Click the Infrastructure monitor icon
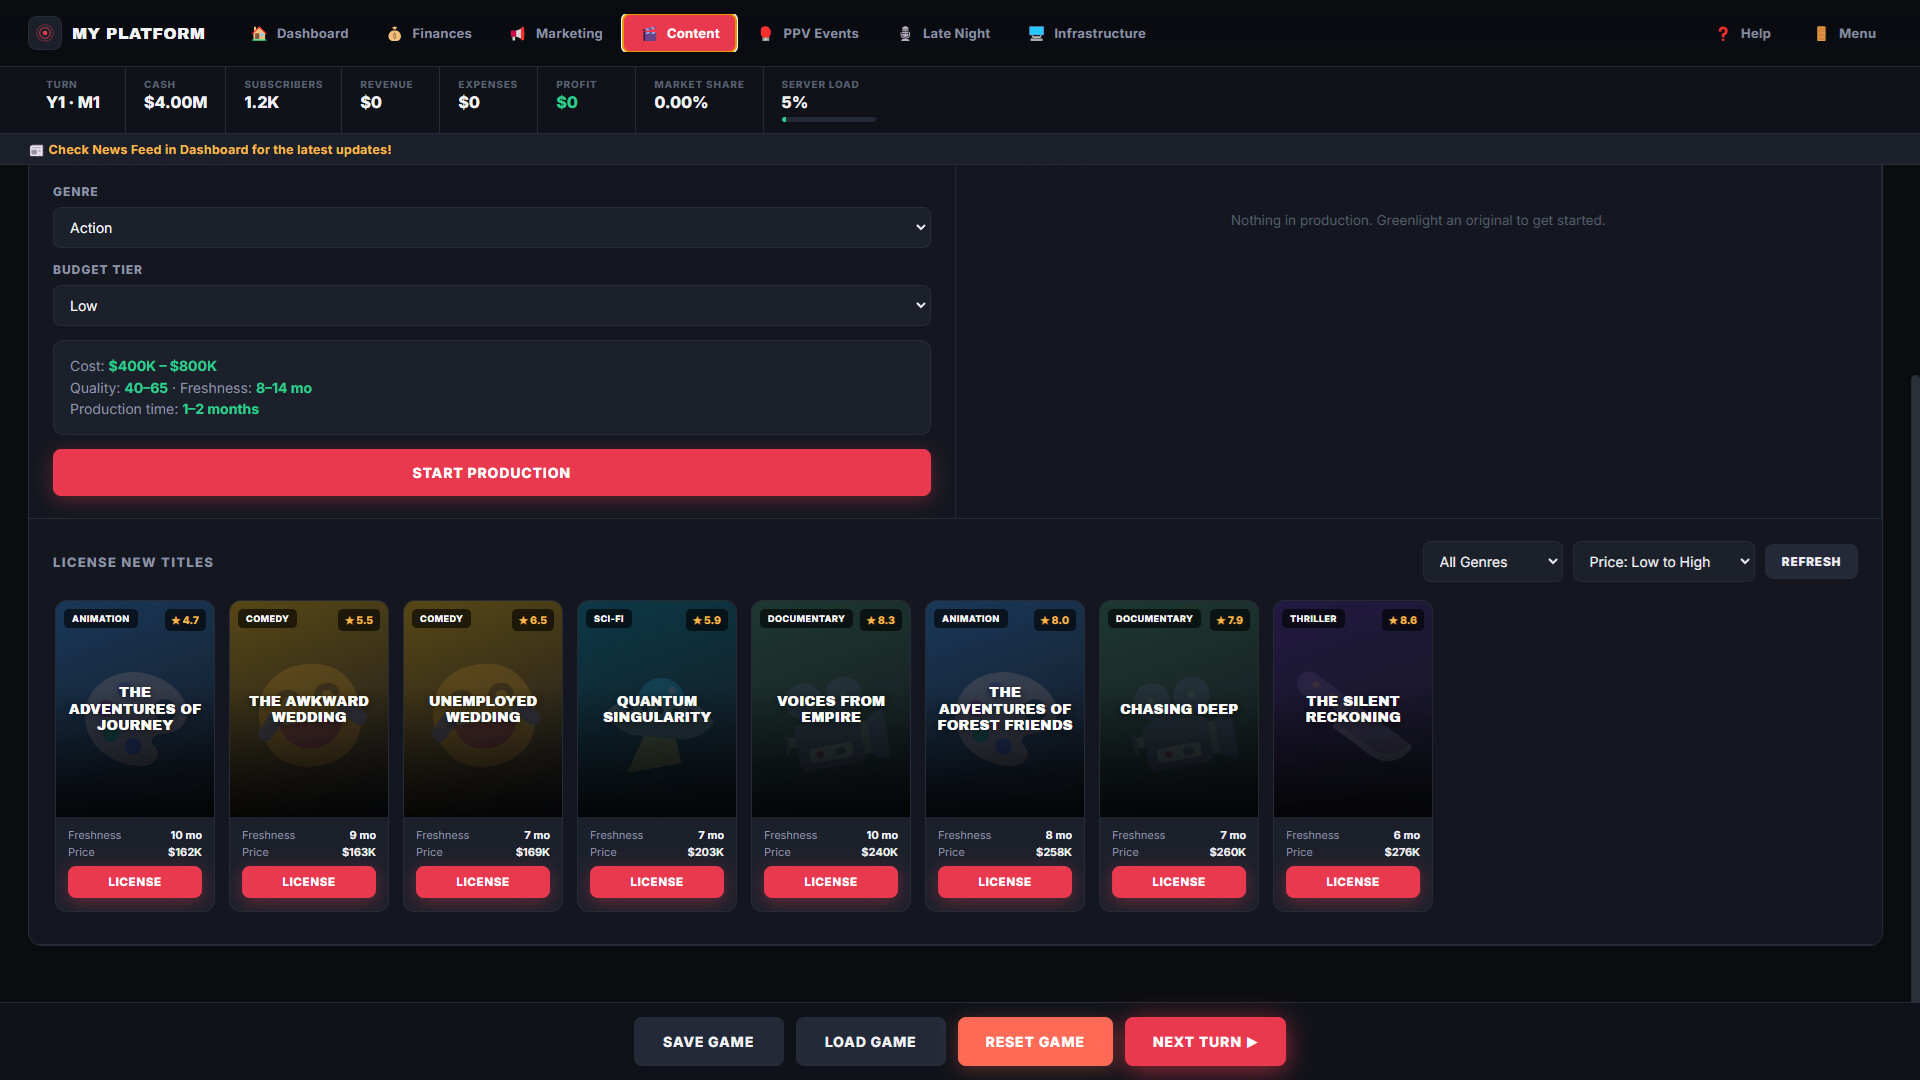Viewport: 1920px width, 1080px height. click(1036, 33)
